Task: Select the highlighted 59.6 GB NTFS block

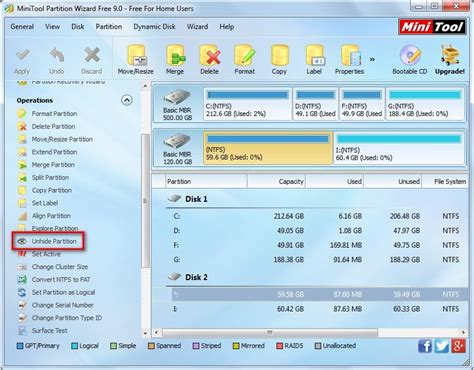Action: (x=268, y=148)
